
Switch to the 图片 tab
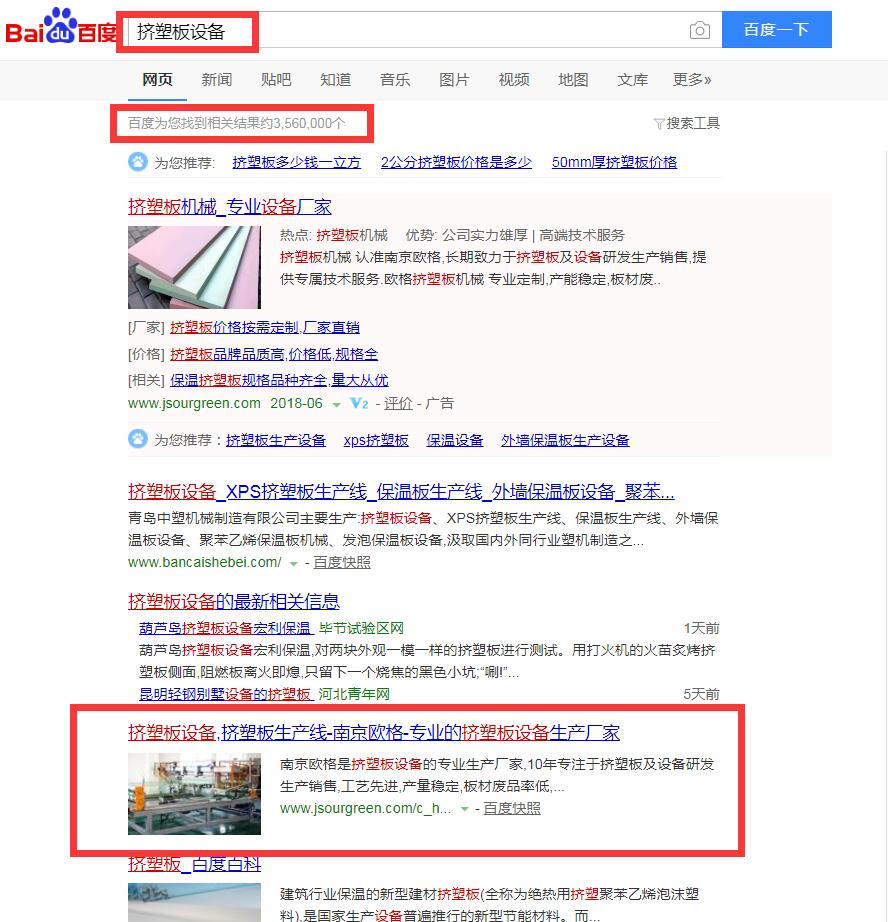click(454, 80)
